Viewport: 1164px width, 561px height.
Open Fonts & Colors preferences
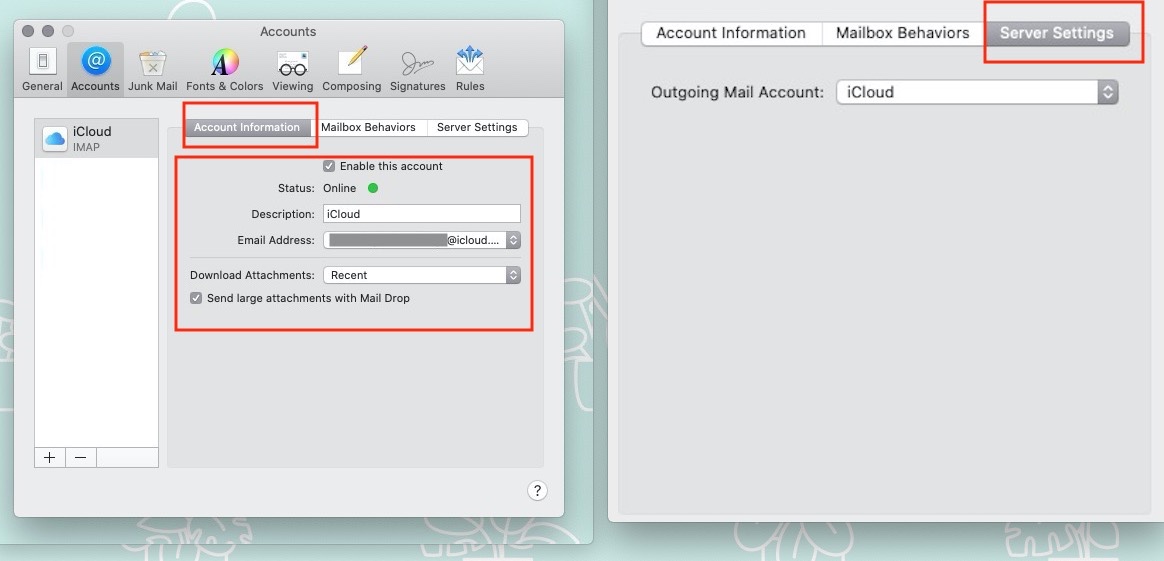(x=224, y=69)
